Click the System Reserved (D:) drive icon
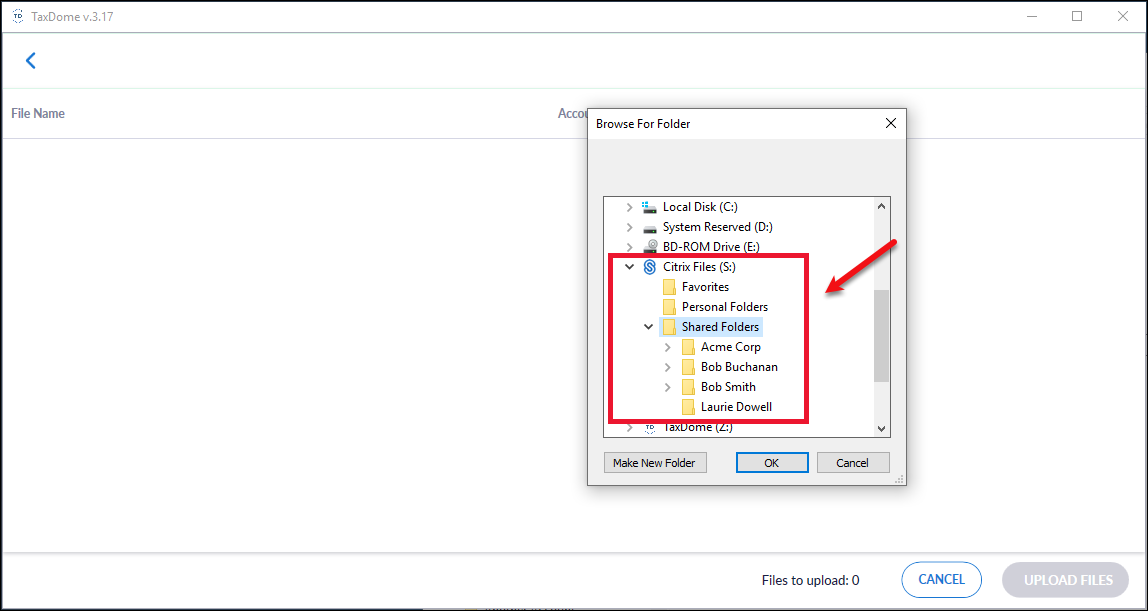The image size is (1148, 611). 650,227
